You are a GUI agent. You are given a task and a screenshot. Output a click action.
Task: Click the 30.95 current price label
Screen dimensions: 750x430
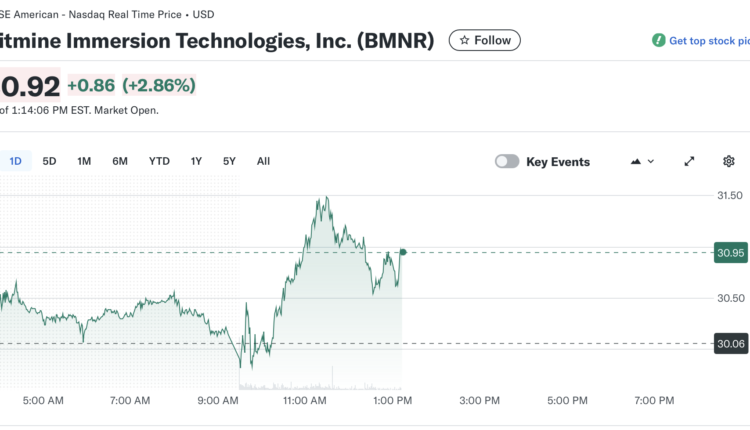tap(731, 253)
